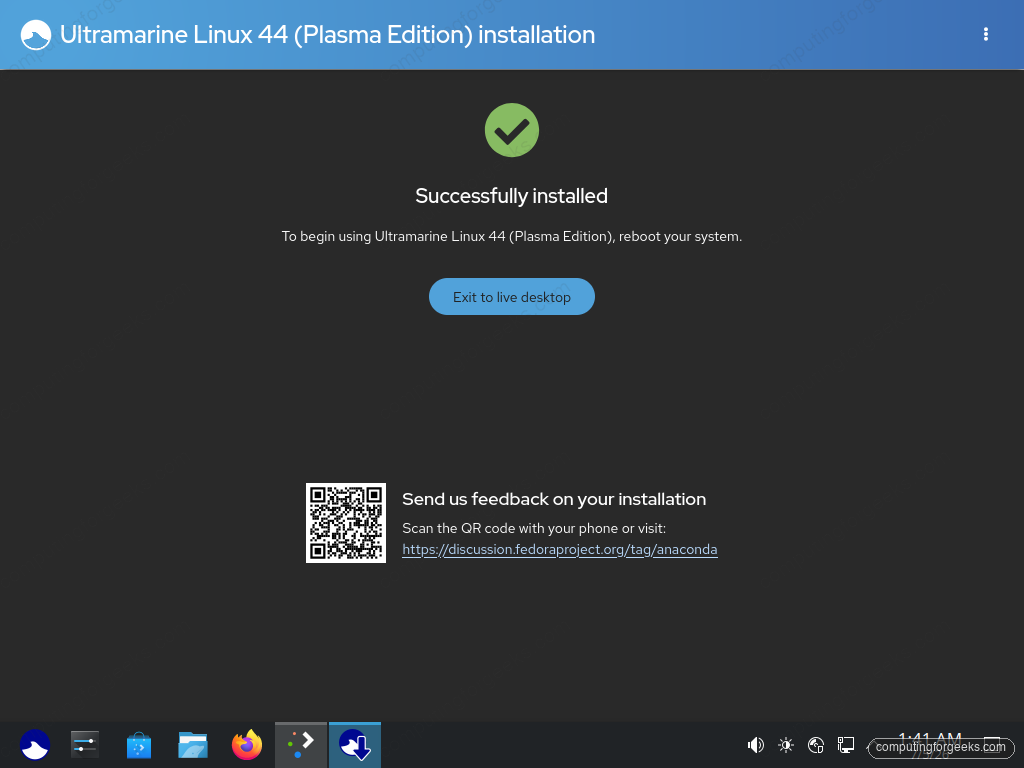The height and width of the screenshot is (768, 1024).
Task: Click the 'Successfully installed' heading
Action: point(511,196)
